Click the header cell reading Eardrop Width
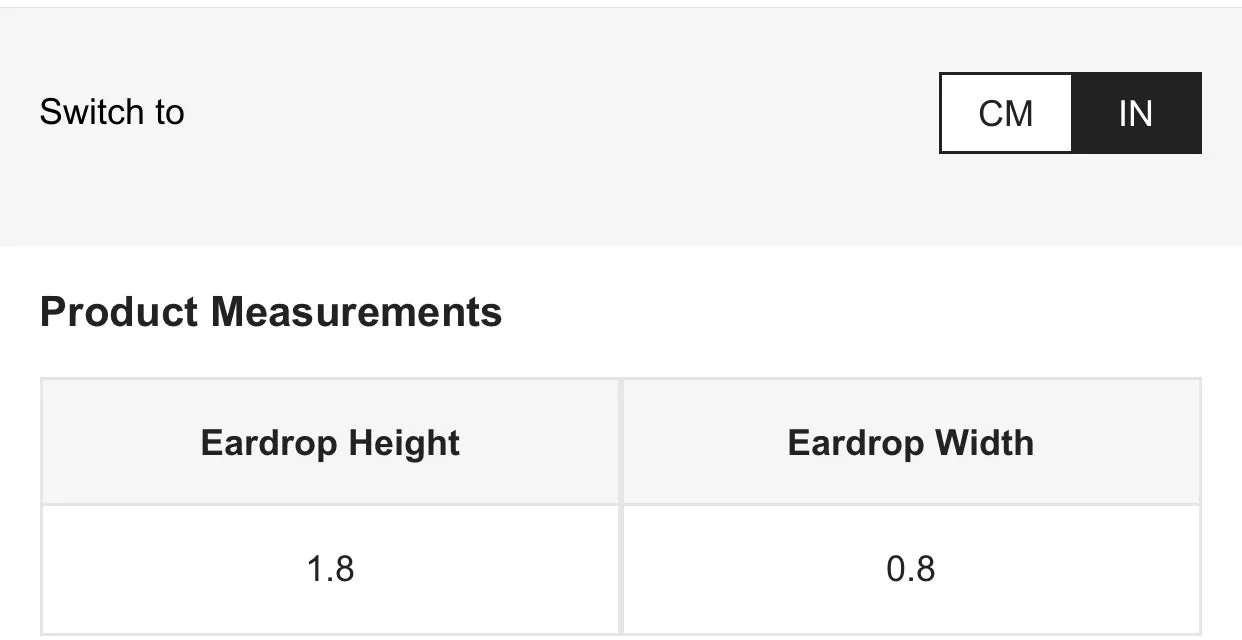 pos(911,442)
